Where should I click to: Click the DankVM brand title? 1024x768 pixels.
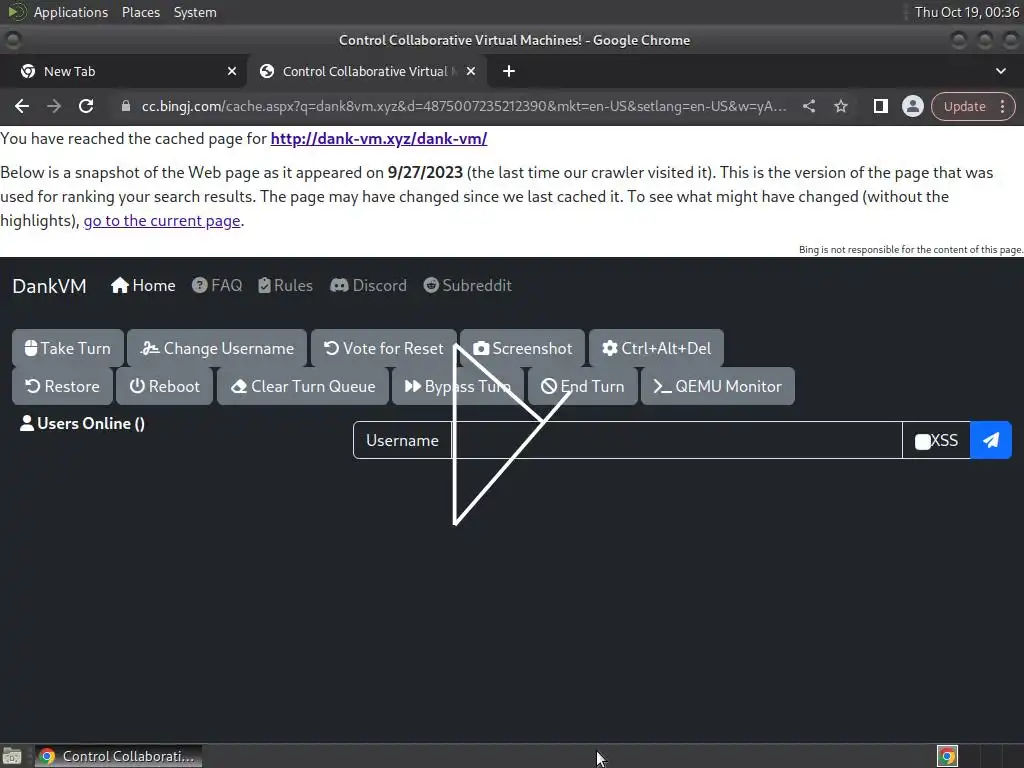[x=50, y=286]
